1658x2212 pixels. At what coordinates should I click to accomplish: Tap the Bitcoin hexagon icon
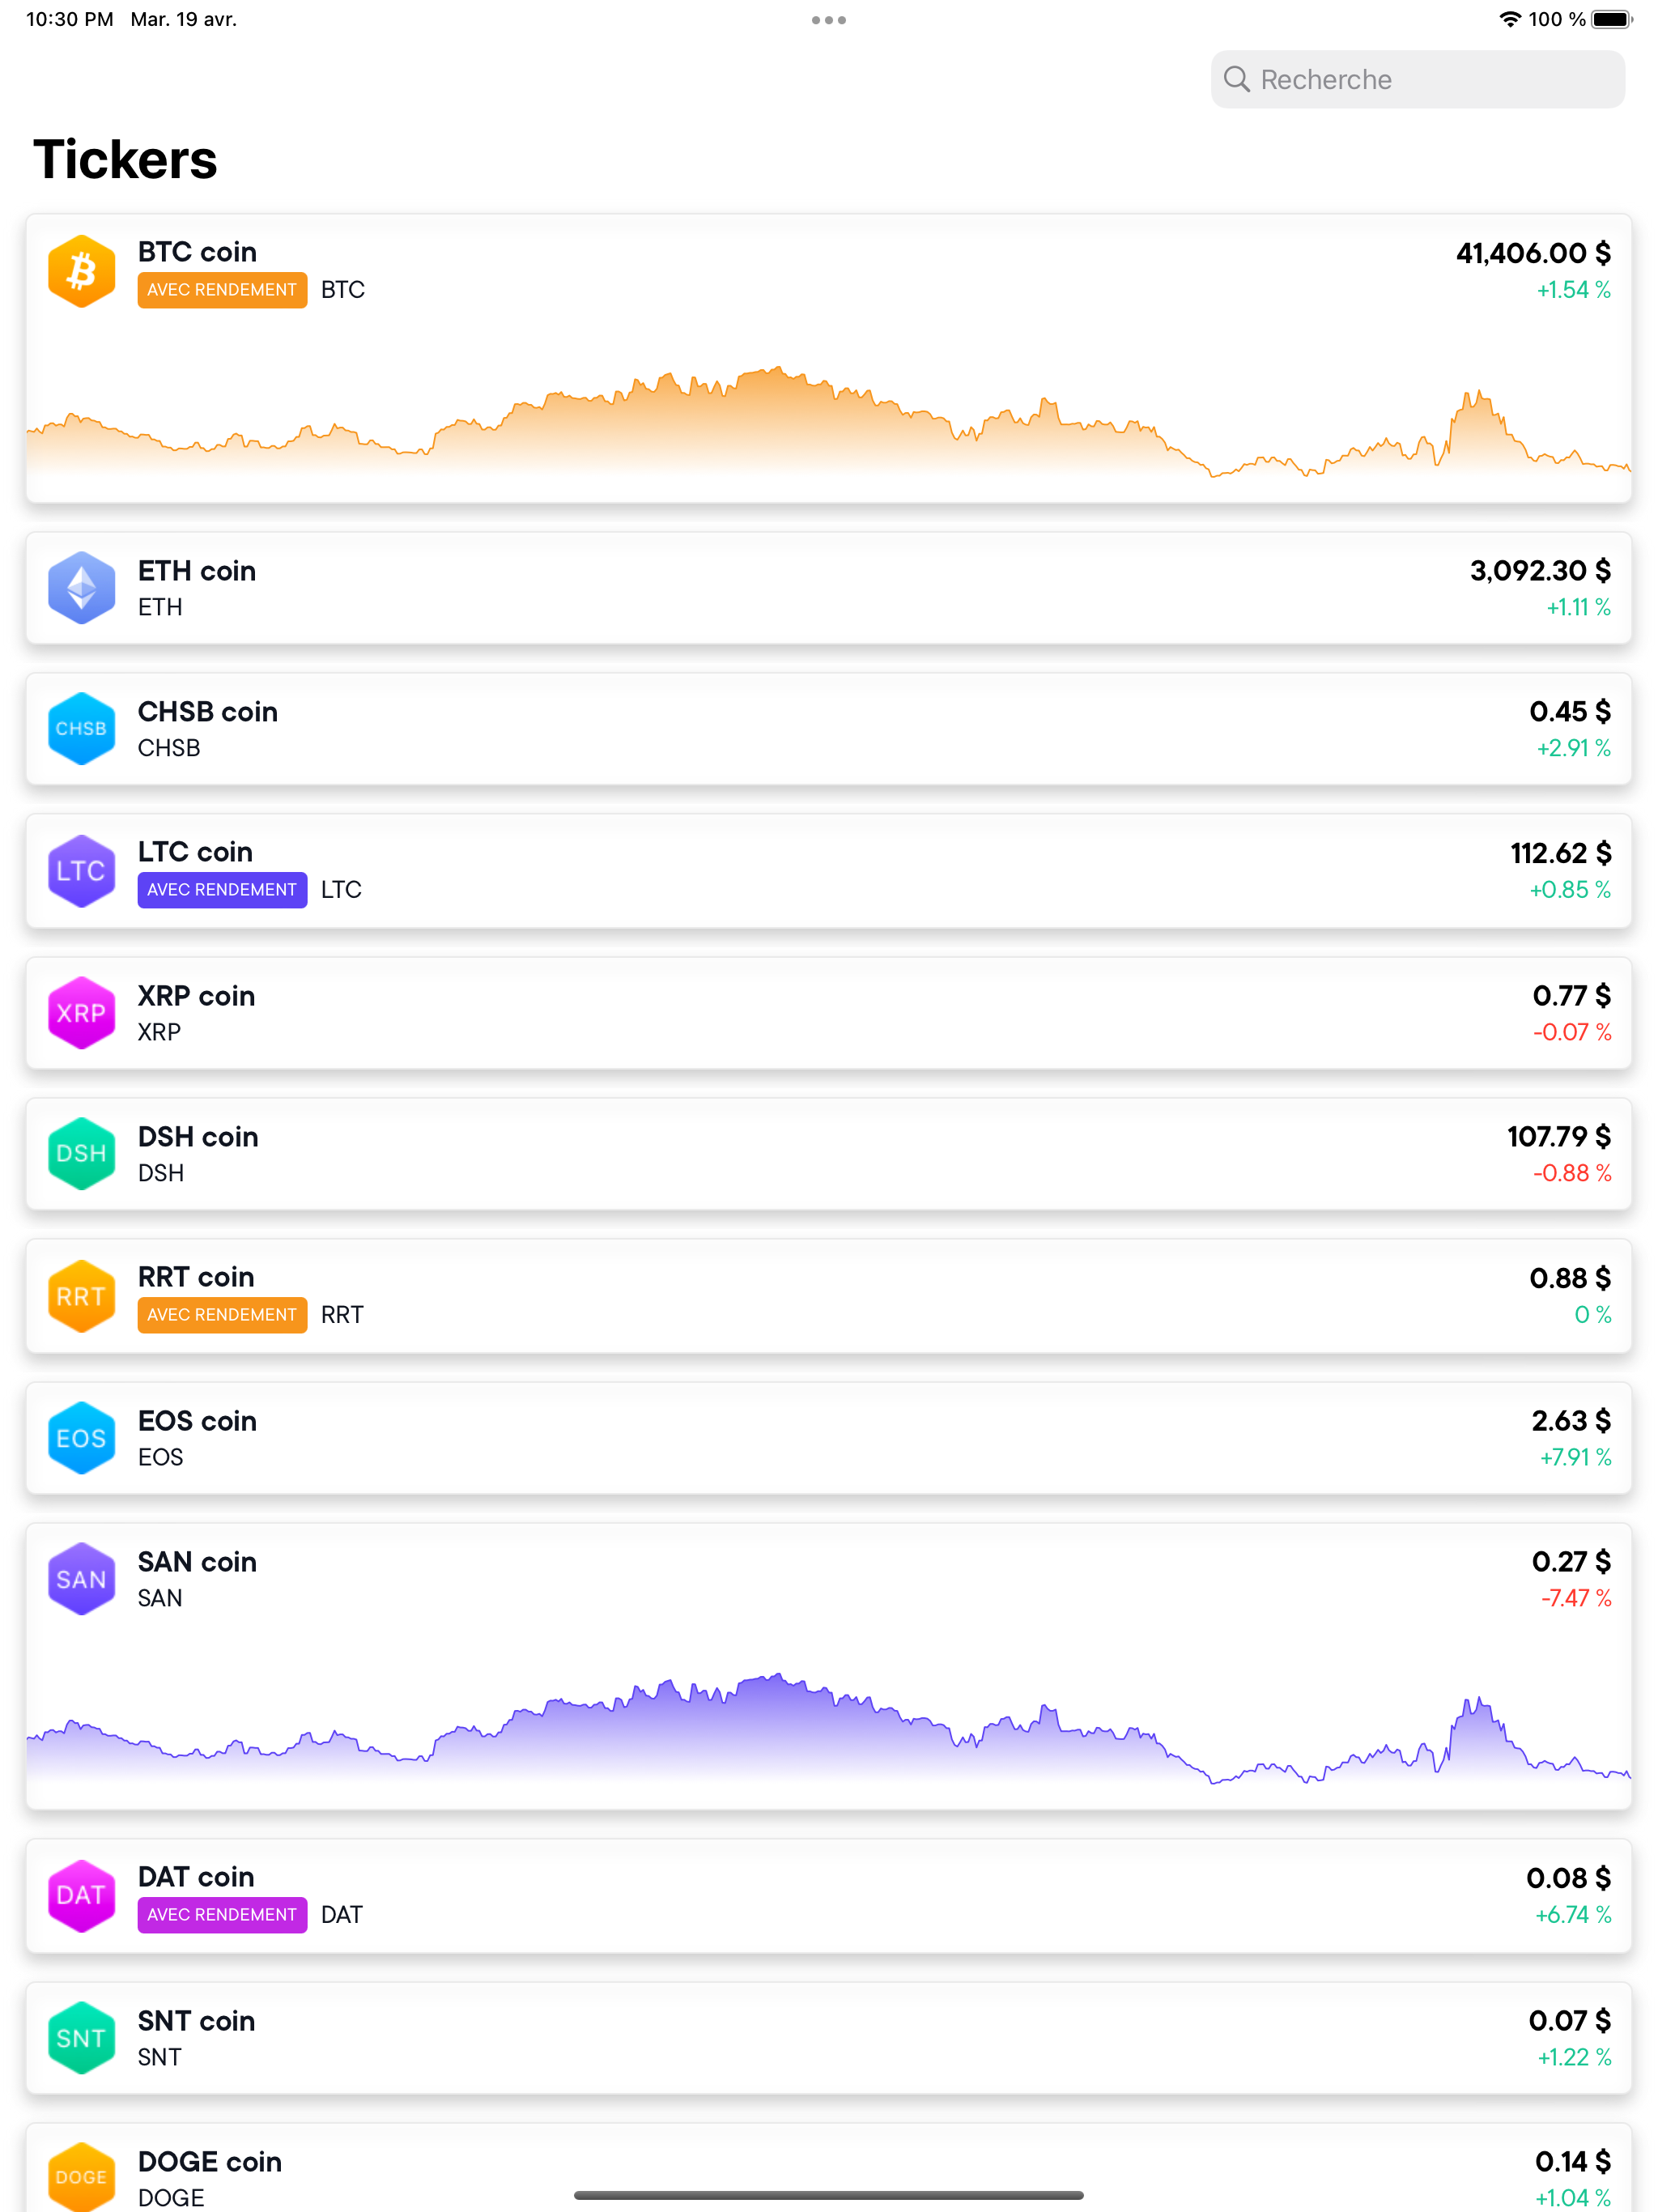pos(81,271)
